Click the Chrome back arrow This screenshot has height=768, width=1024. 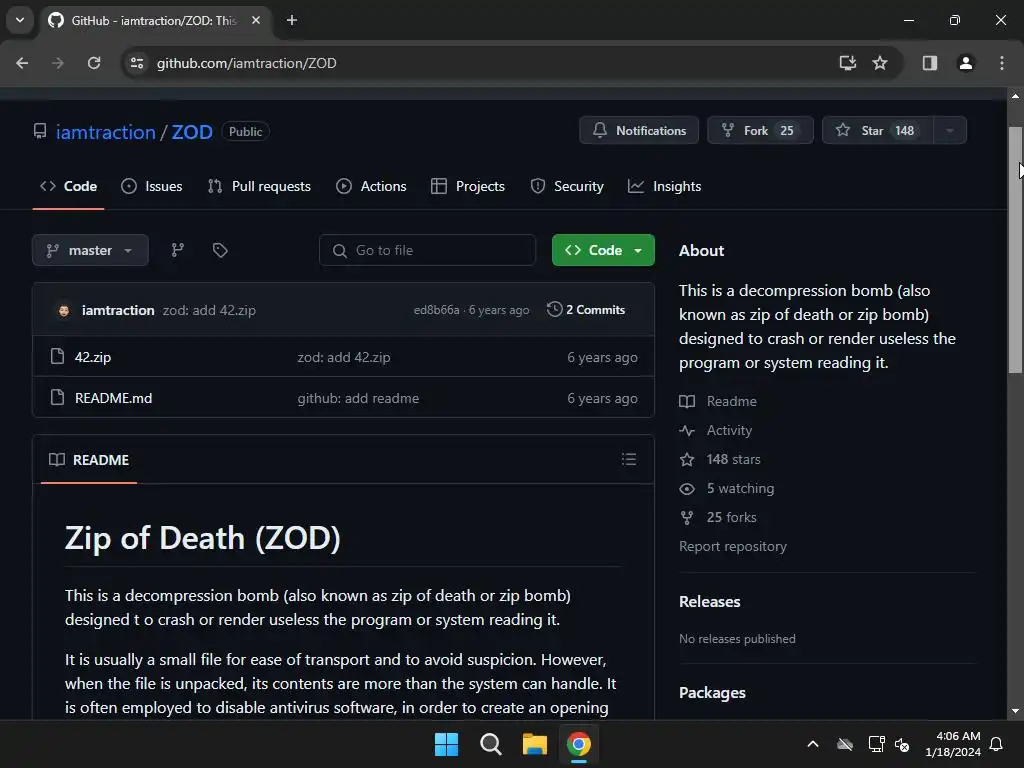click(x=22, y=63)
